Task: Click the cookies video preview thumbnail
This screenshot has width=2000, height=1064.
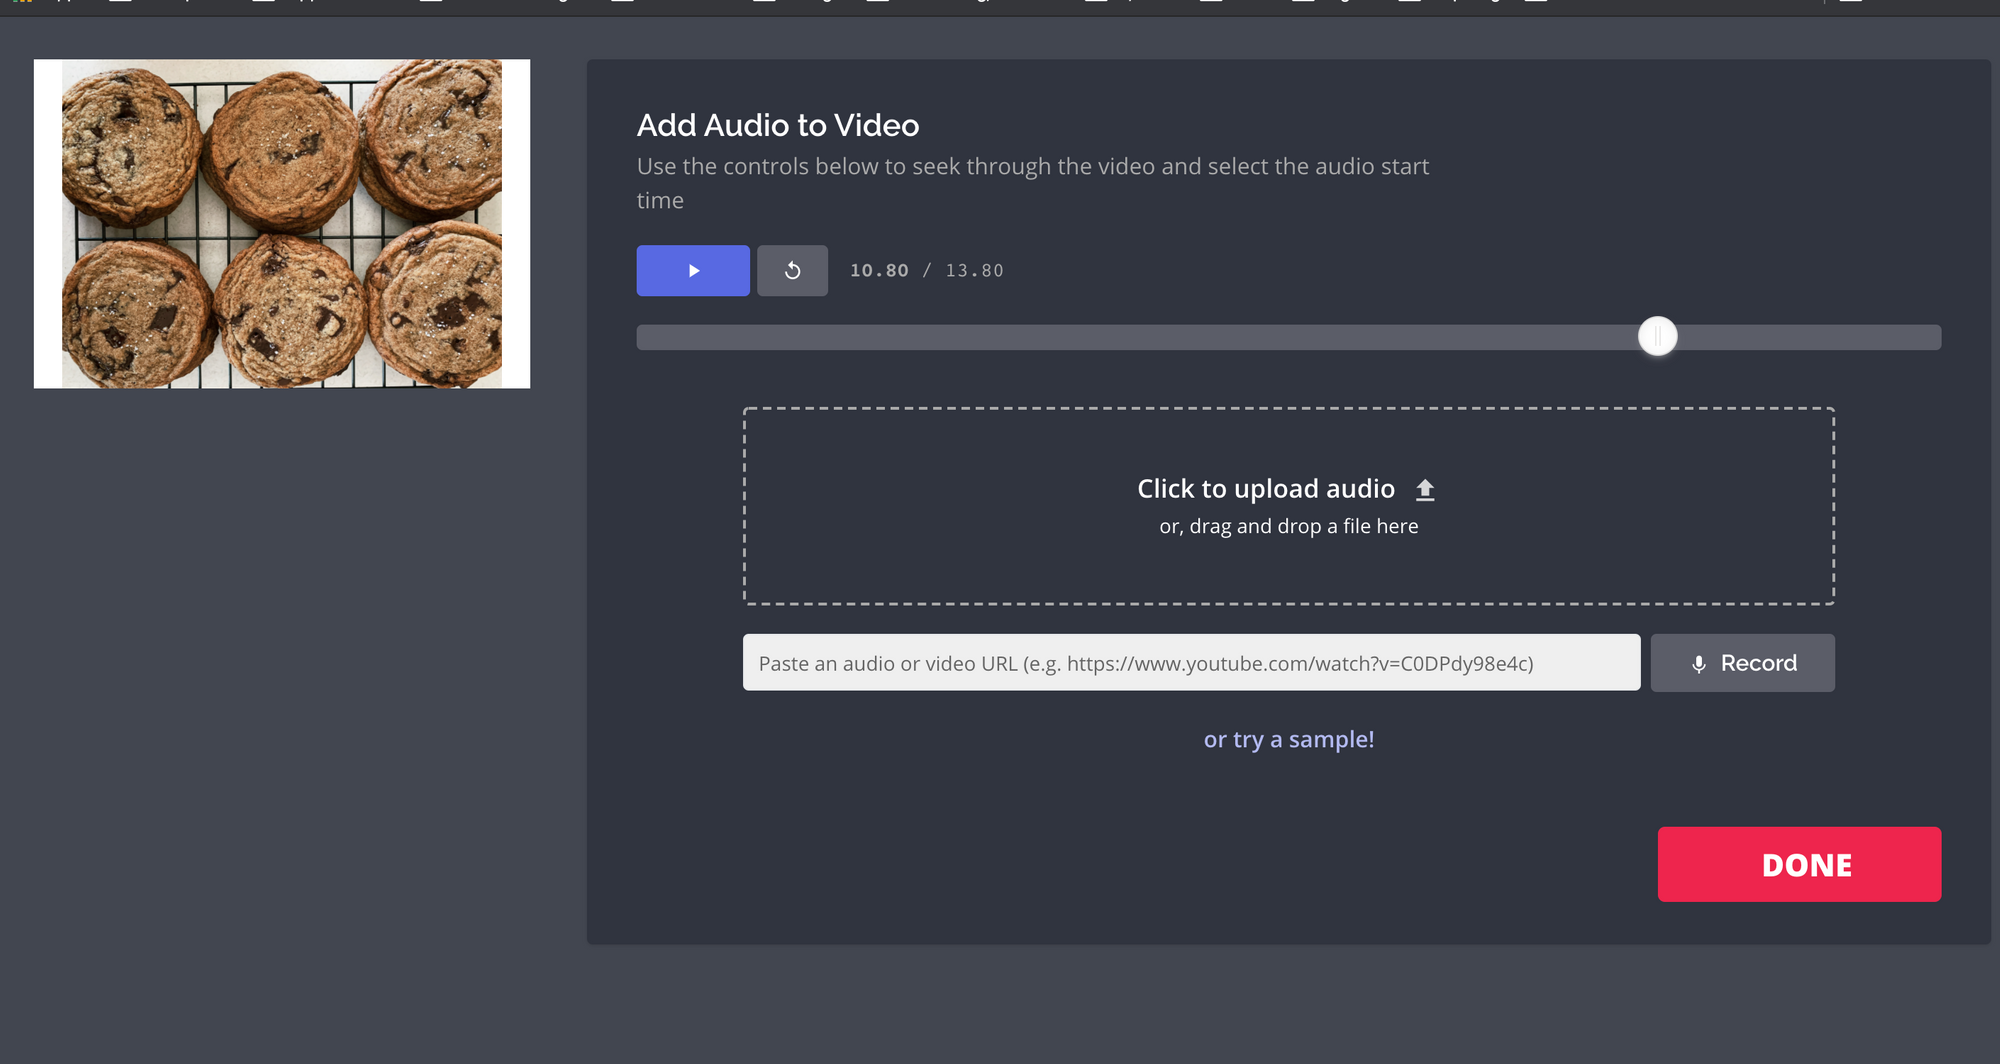Action: point(282,224)
